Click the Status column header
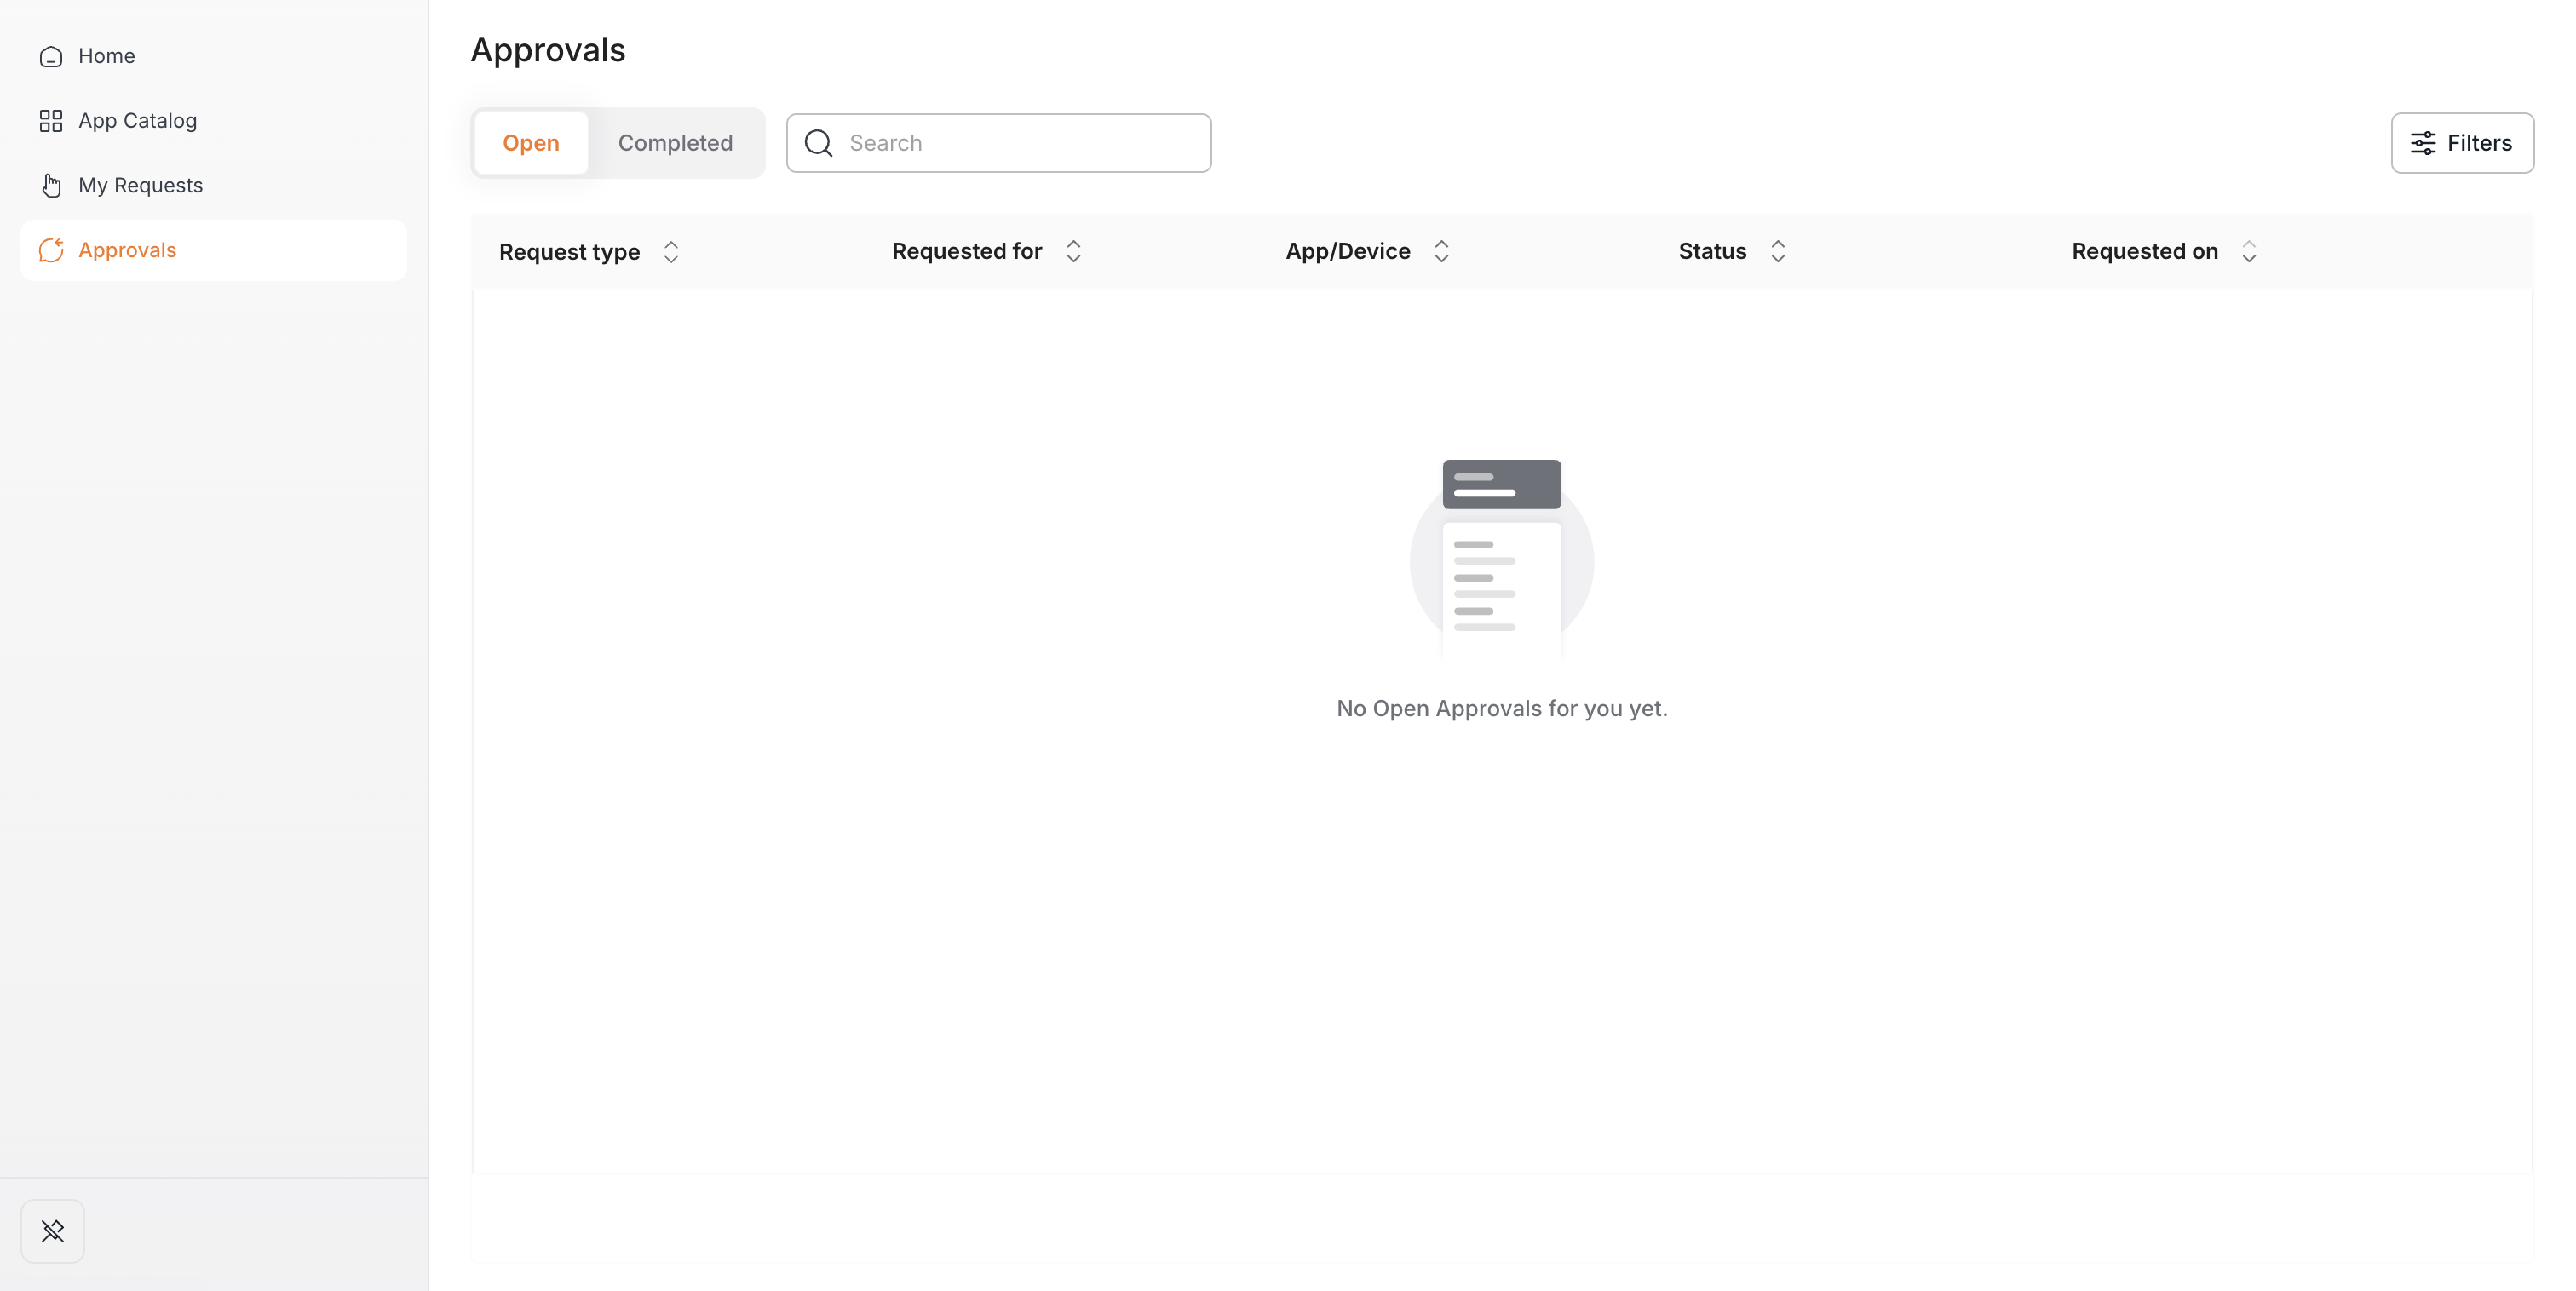Screen dimensions: 2576x1291 click(x=1712, y=251)
